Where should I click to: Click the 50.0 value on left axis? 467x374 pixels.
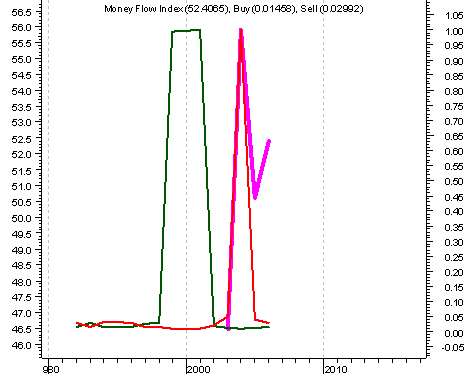(x=21, y=218)
